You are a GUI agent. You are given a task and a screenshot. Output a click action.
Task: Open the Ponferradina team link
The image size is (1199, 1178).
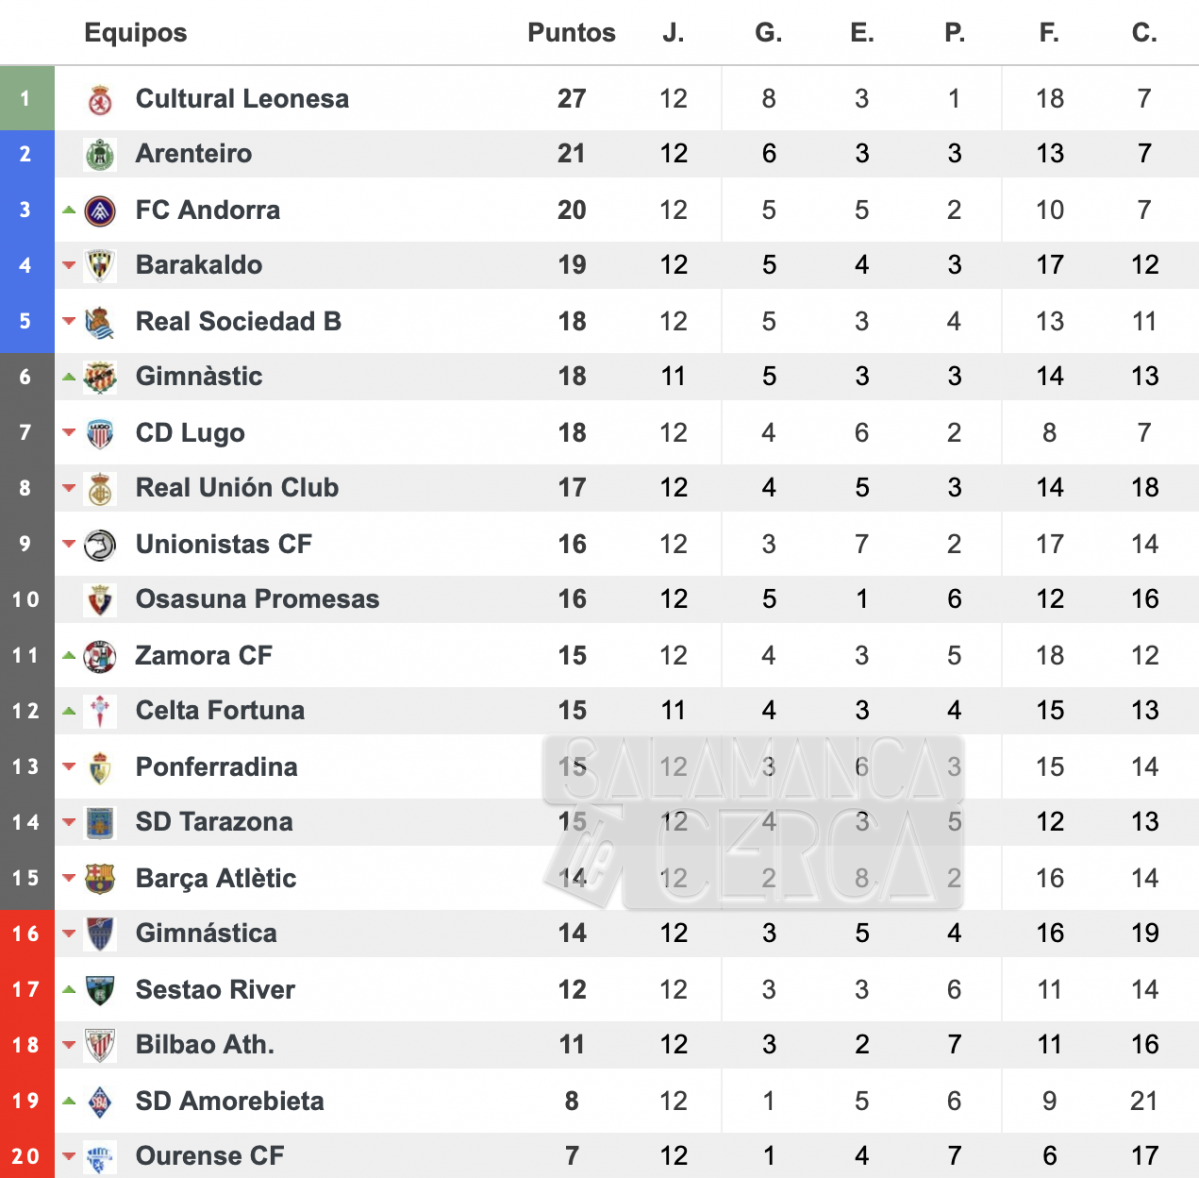point(216,767)
